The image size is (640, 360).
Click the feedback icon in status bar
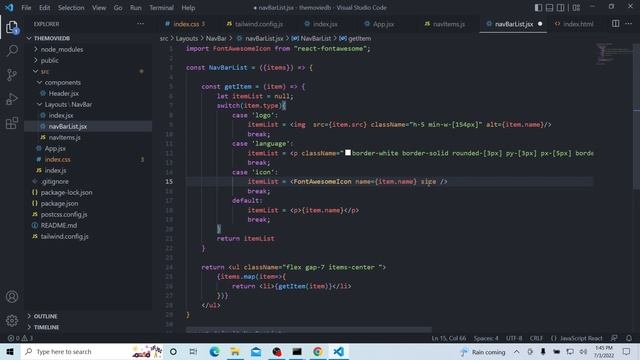pyautogui.click(x=614, y=338)
